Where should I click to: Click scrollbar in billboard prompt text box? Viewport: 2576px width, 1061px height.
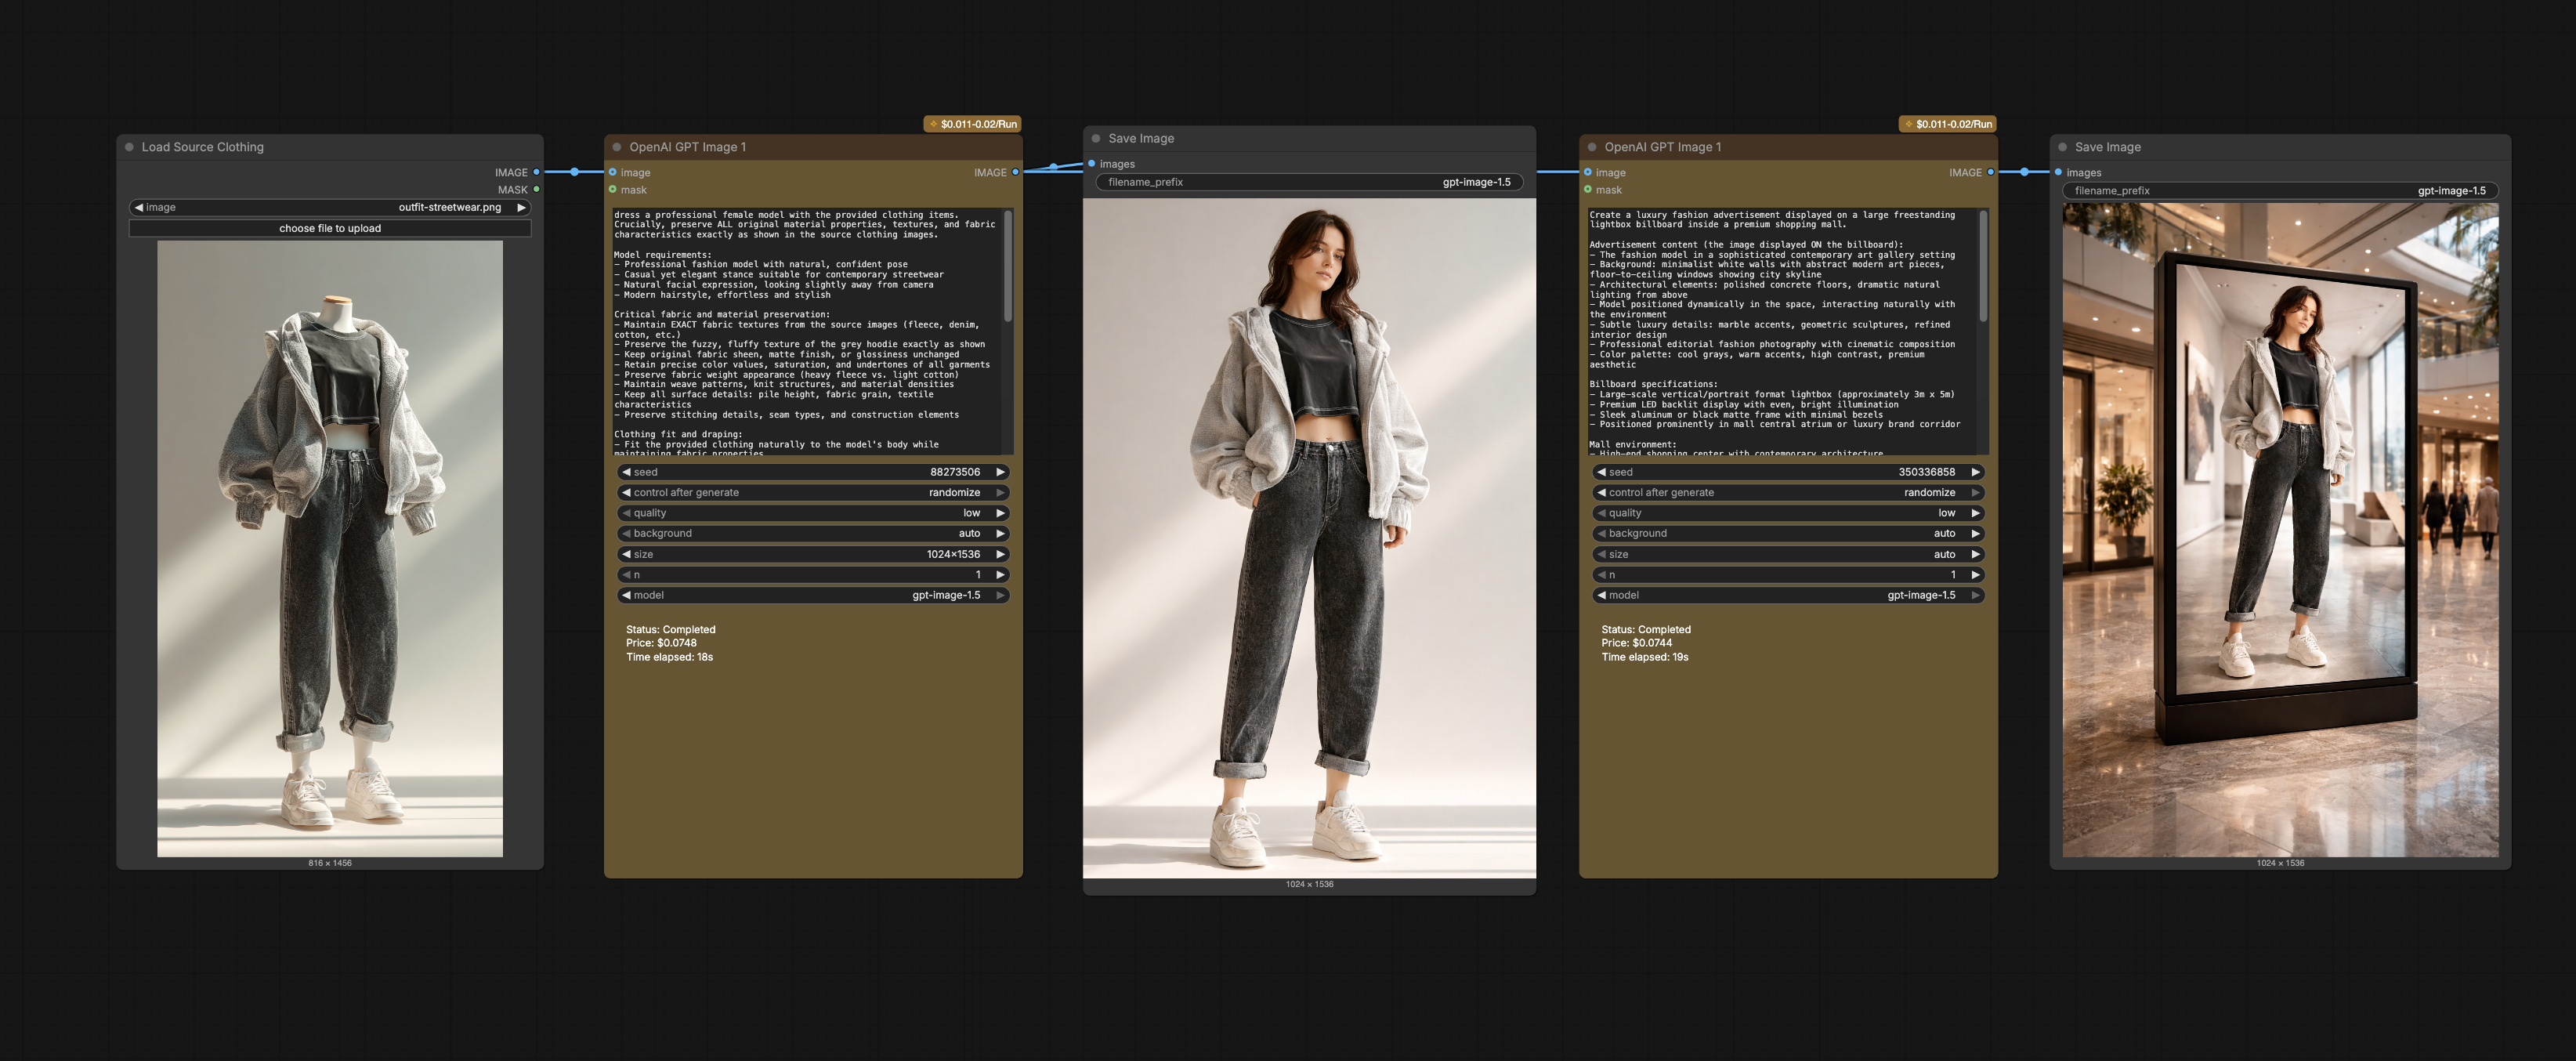(x=1983, y=267)
